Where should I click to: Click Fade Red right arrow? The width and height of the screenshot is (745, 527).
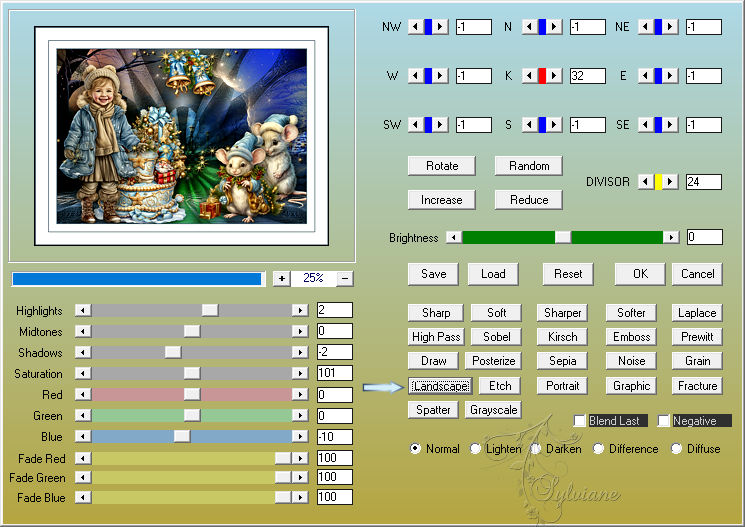coord(300,458)
